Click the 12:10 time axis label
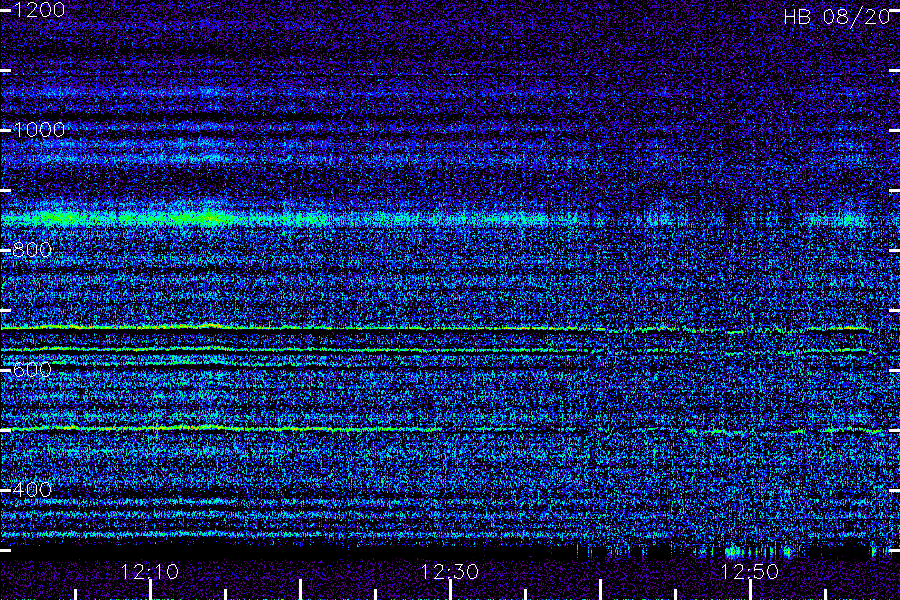The width and height of the screenshot is (900, 600). coord(150,572)
